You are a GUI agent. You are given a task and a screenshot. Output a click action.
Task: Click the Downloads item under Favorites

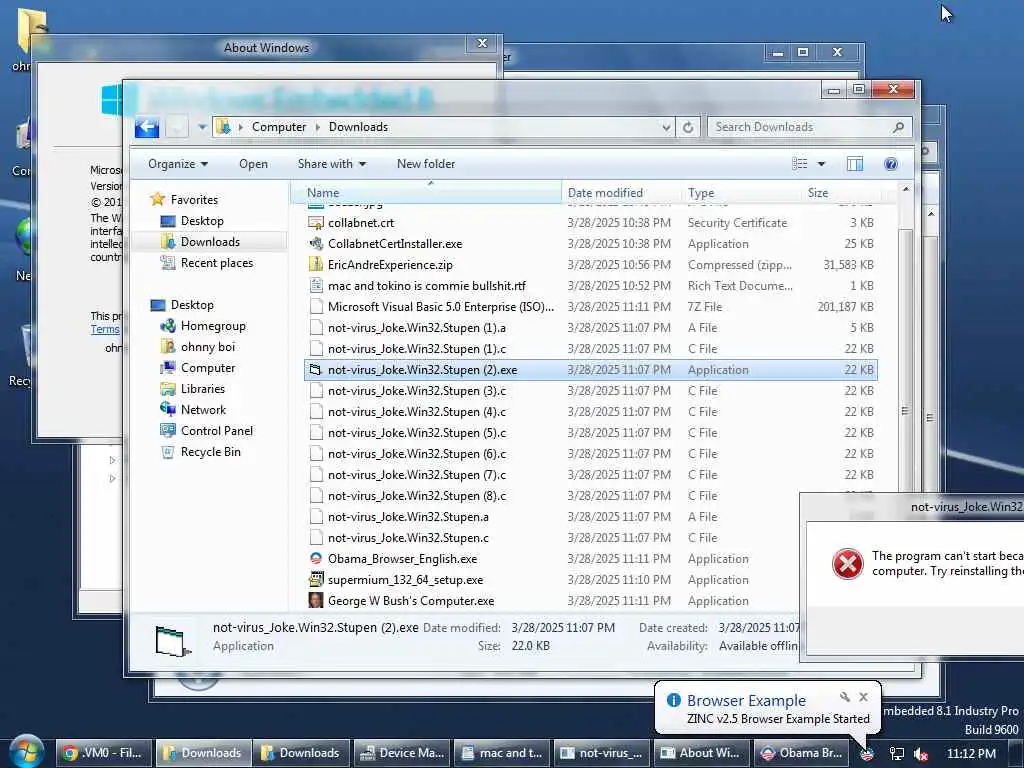pos(210,242)
